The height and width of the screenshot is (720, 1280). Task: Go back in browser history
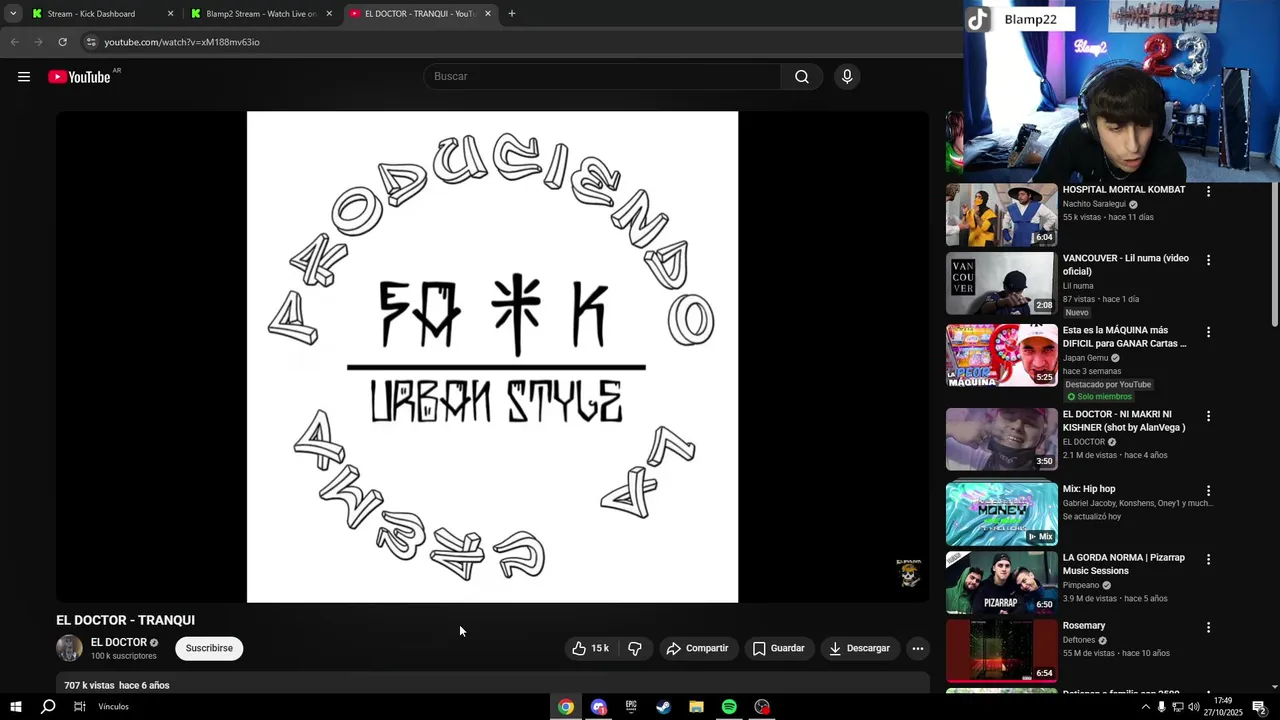coord(14,42)
